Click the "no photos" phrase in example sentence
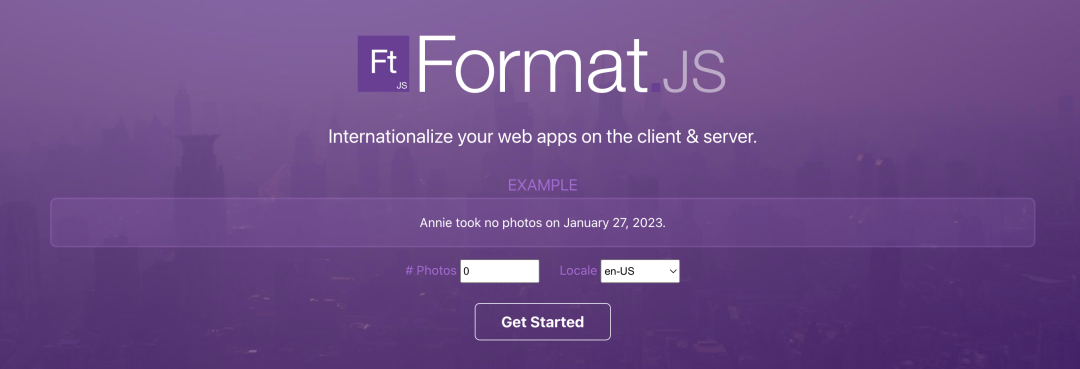1080x369 pixels. point(516,223)
